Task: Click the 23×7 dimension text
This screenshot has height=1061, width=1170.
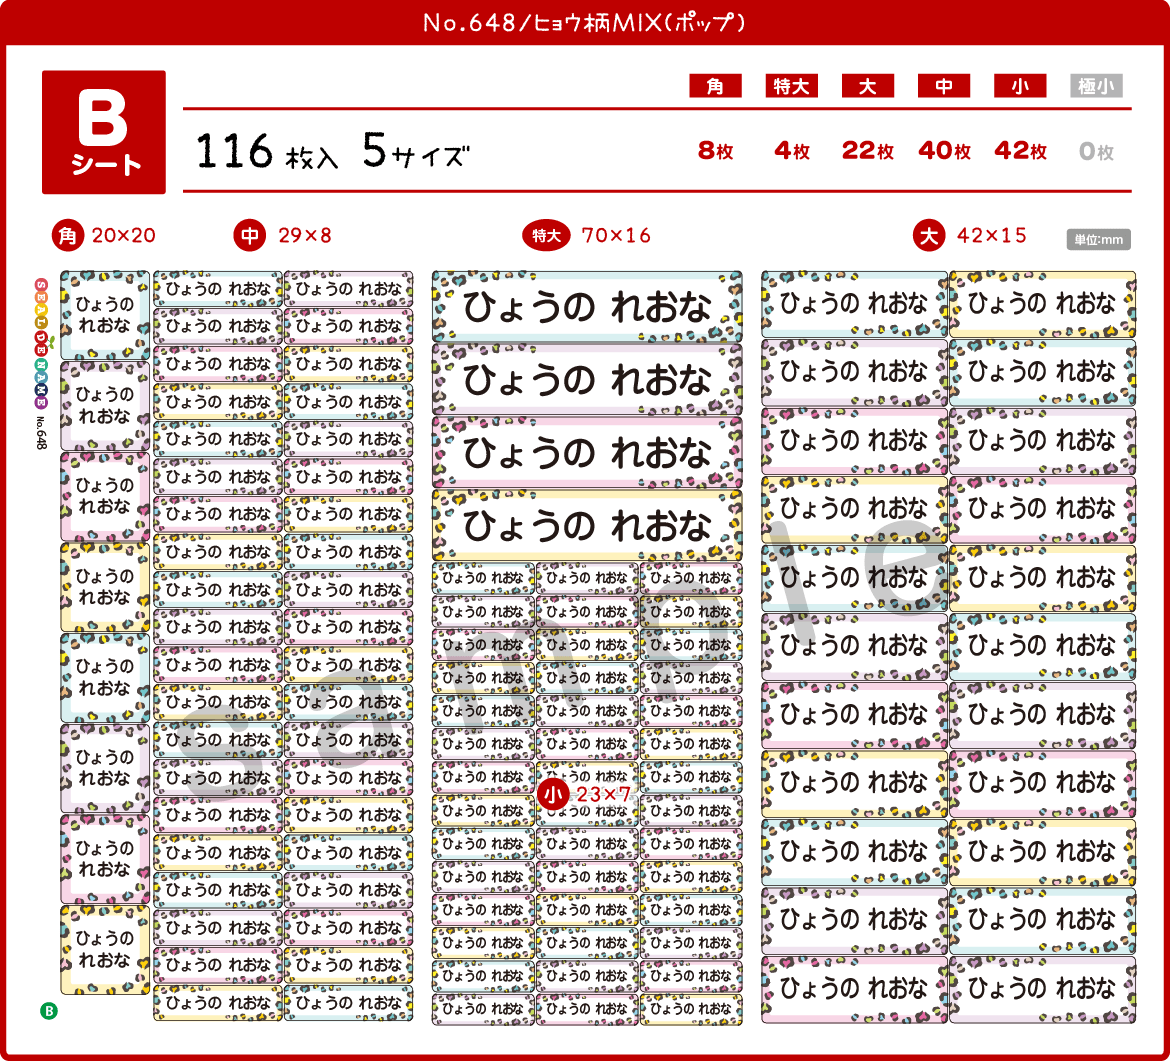Action: pos(604,795)
